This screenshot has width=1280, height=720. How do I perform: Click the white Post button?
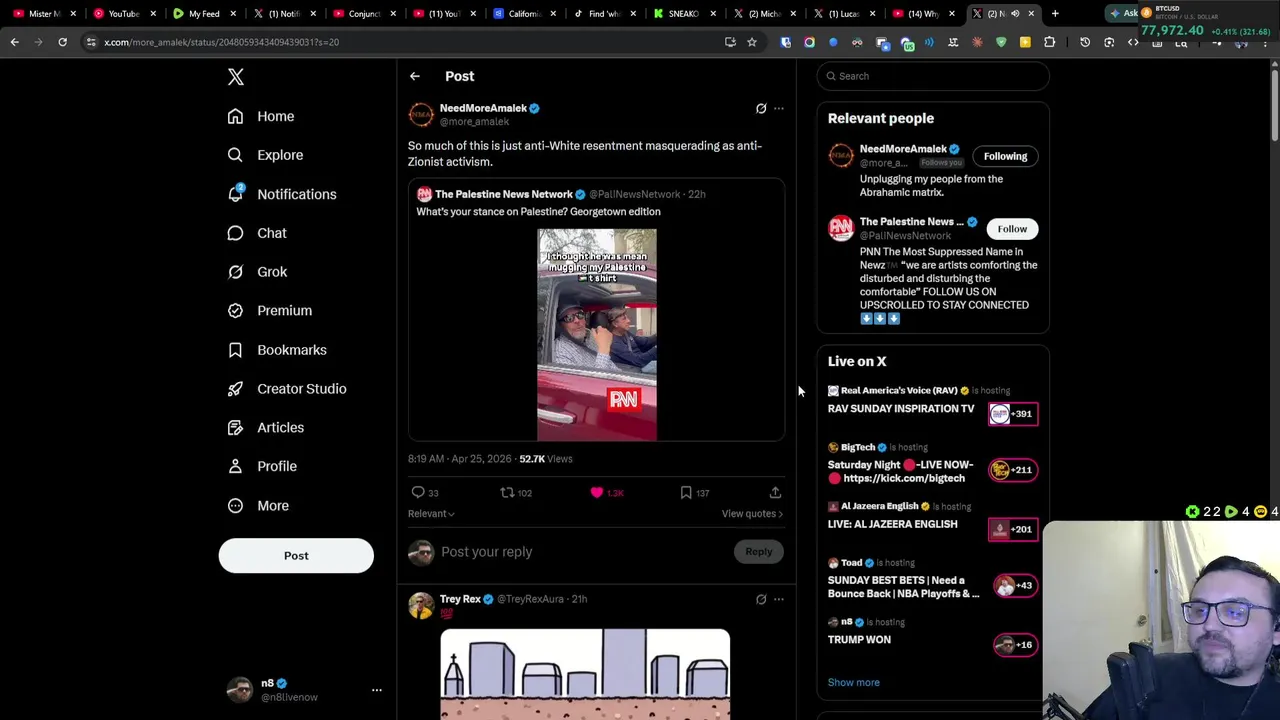click(x=296, y=556)
